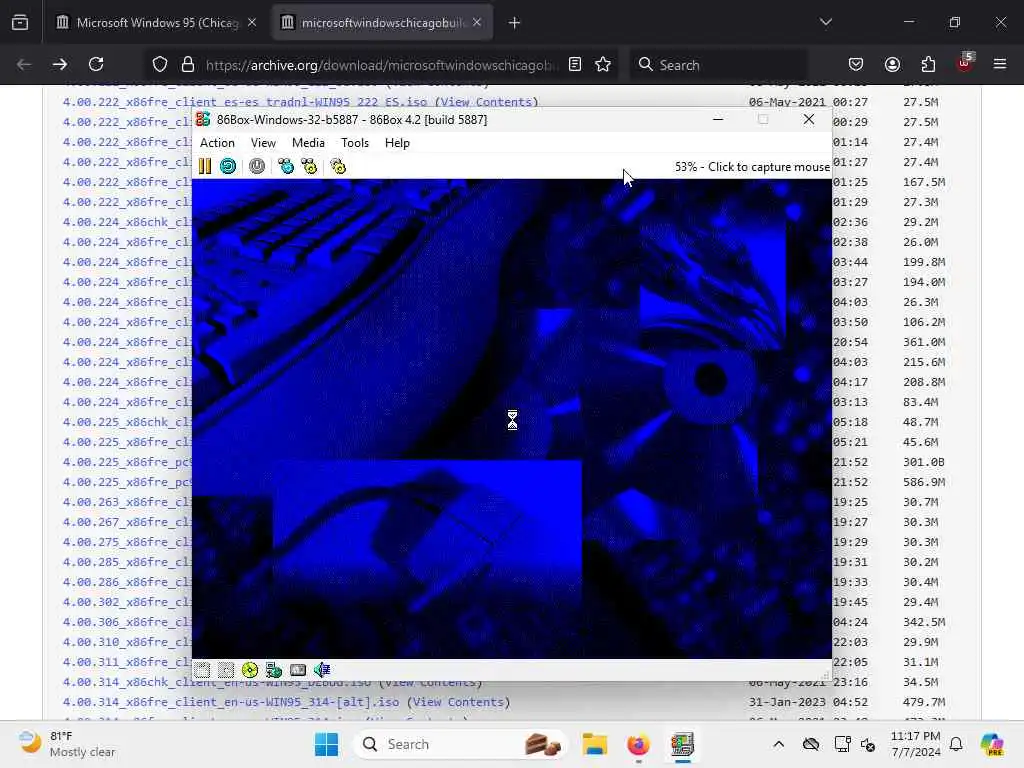Bookmark this page with star icon
The image size is (1024, 768).
pos(603,64)
